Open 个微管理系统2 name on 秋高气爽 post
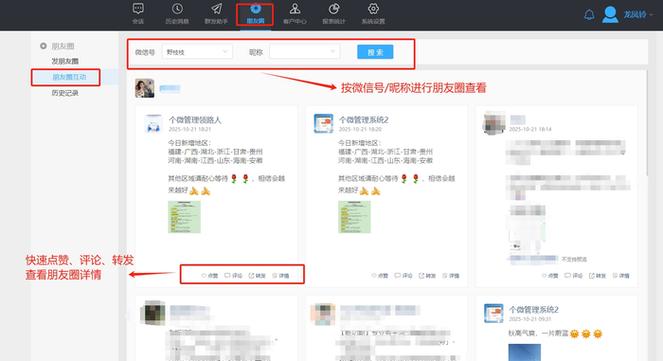The image size is (663, 361). coord(534,309)
